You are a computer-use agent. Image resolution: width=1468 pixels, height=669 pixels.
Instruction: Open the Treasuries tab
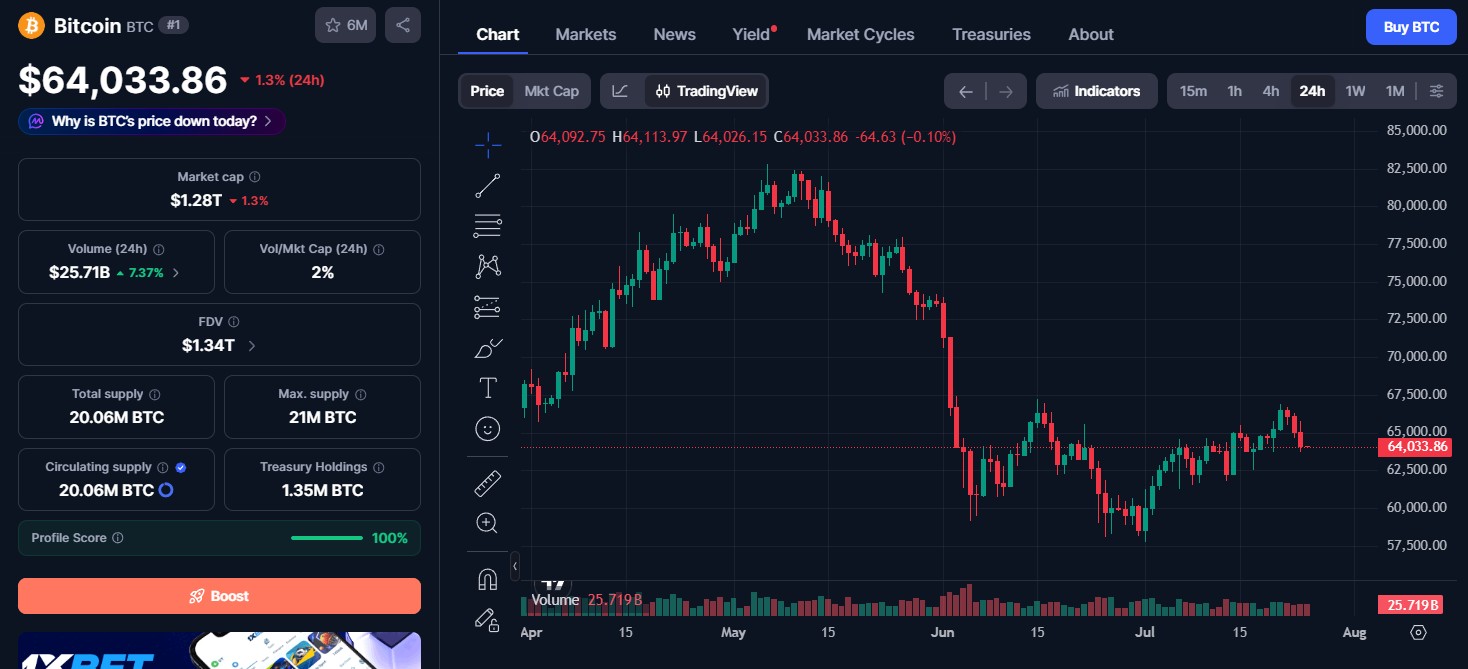point(991,34)
